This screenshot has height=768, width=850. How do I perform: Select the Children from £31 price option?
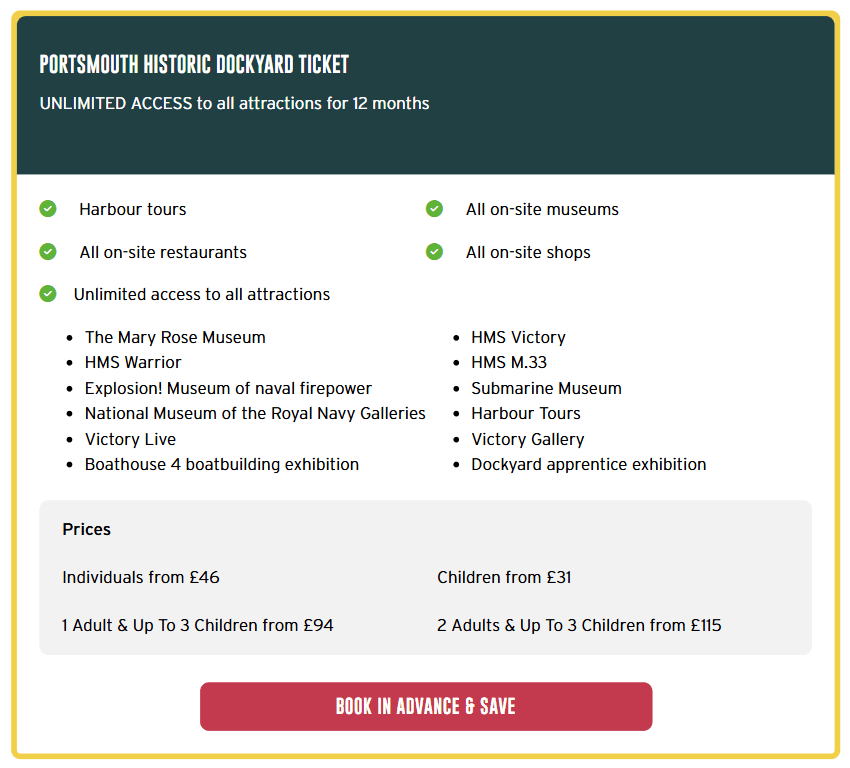(x=505, y=577)
